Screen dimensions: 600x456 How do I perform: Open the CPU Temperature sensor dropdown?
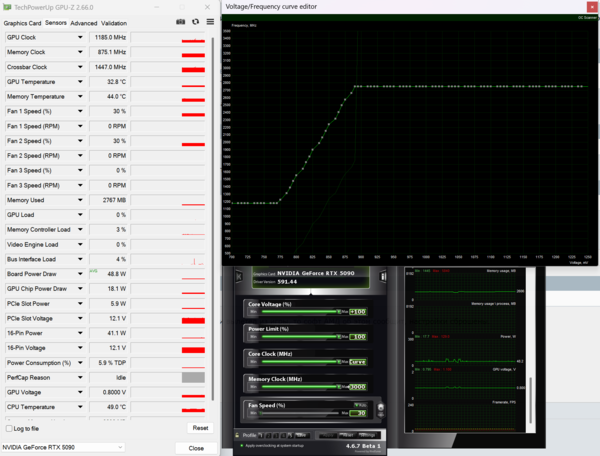[x=80, y=407]
